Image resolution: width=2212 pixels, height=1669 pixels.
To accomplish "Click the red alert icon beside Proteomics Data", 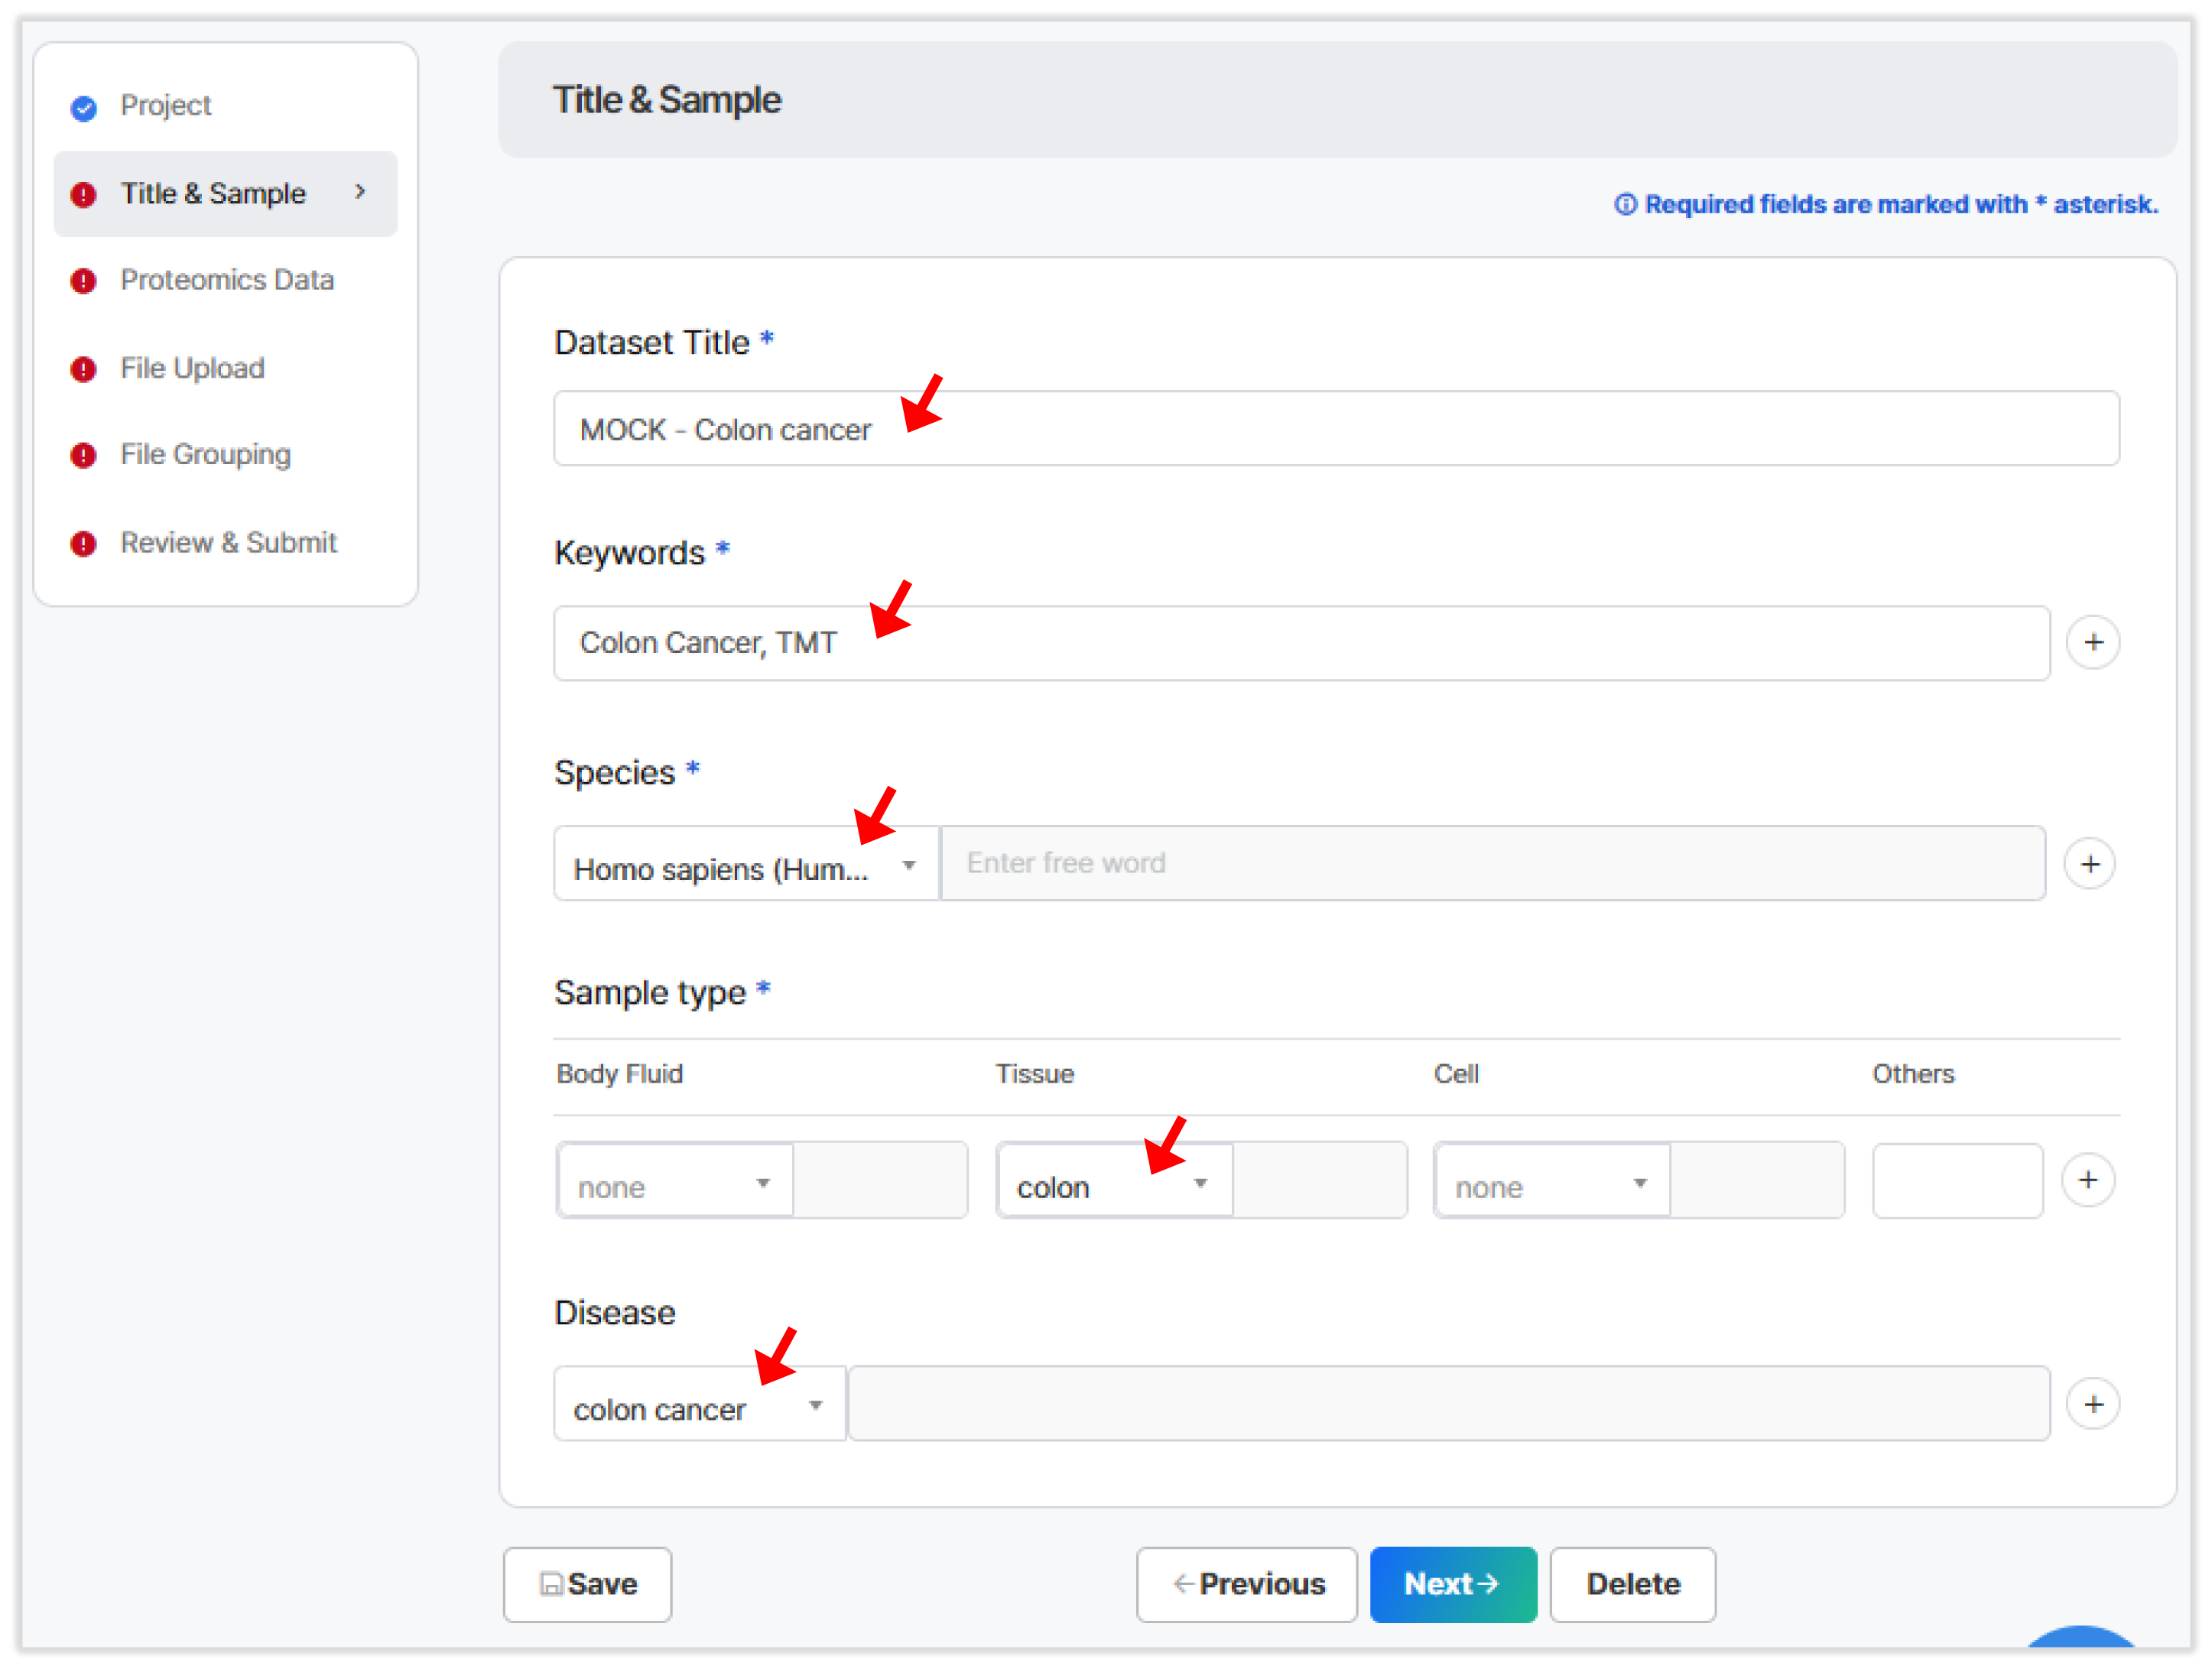I will (x=84, y=281).
